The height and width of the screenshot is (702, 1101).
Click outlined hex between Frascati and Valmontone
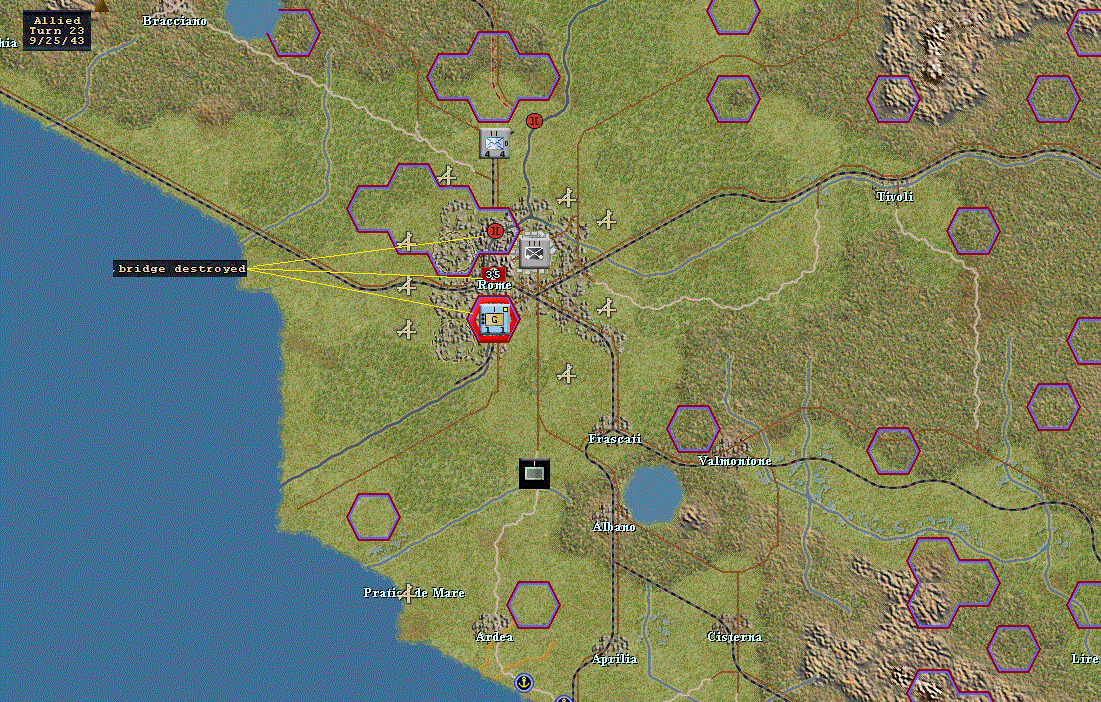(693, 429)
